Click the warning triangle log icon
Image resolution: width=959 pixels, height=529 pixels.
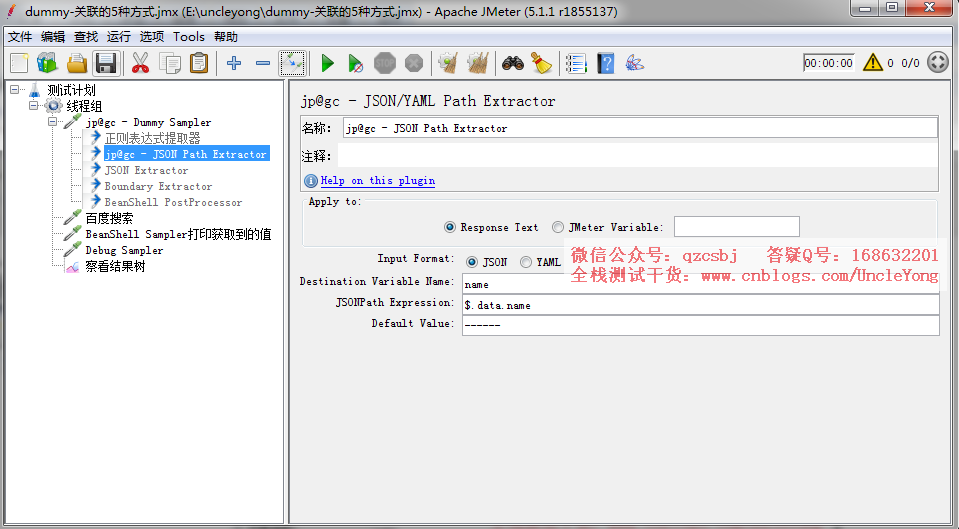pyautogui.click(x=873, y=62)
